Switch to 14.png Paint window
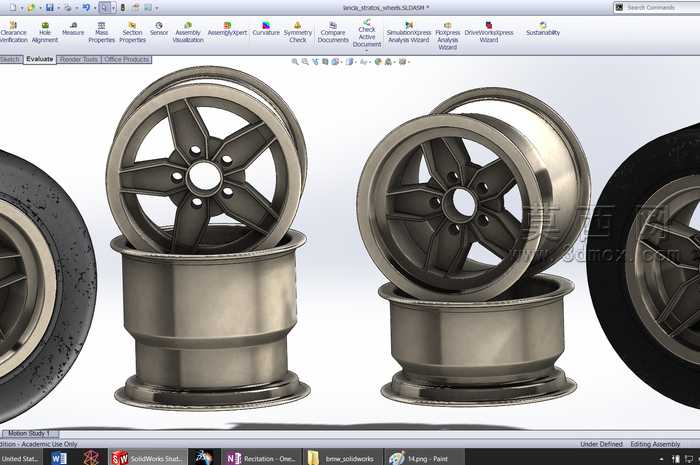 pyautogui.click(x=424, y=458)
